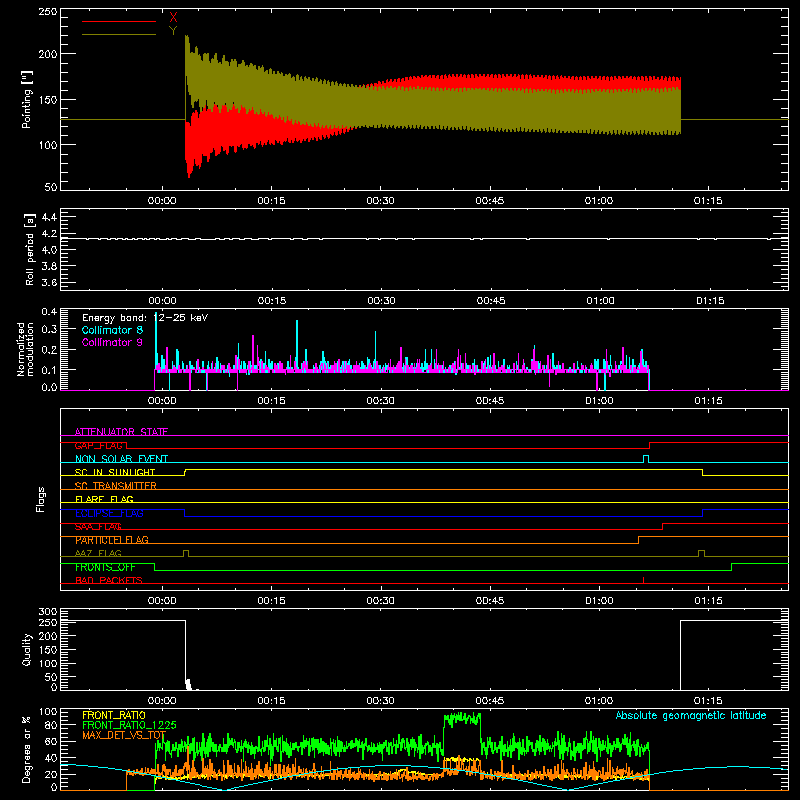800x800 pixels.
Task: Click the 01:15 tick under modulation panel
Action: click(708, 401)
